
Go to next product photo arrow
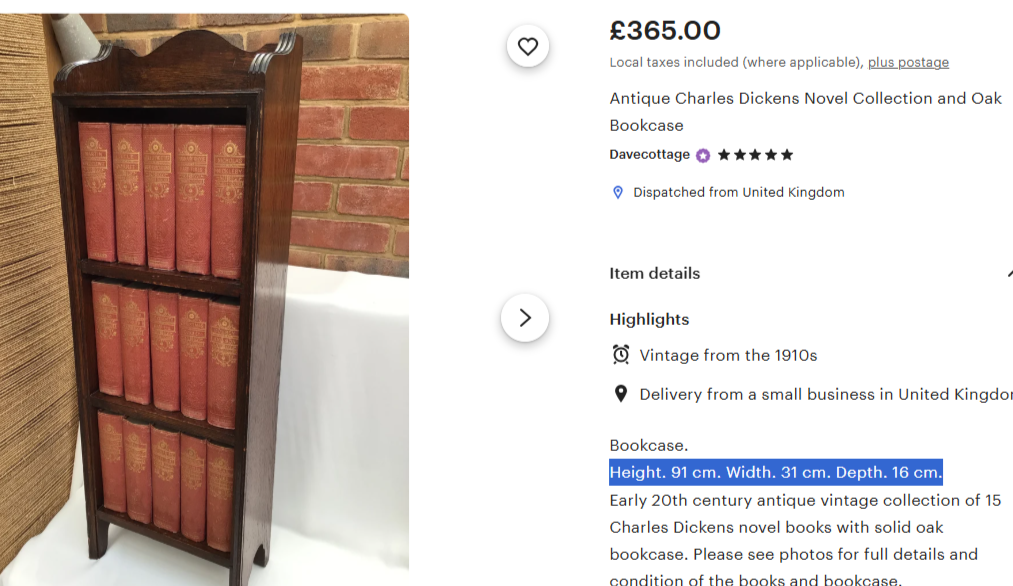tap(525, 318)
